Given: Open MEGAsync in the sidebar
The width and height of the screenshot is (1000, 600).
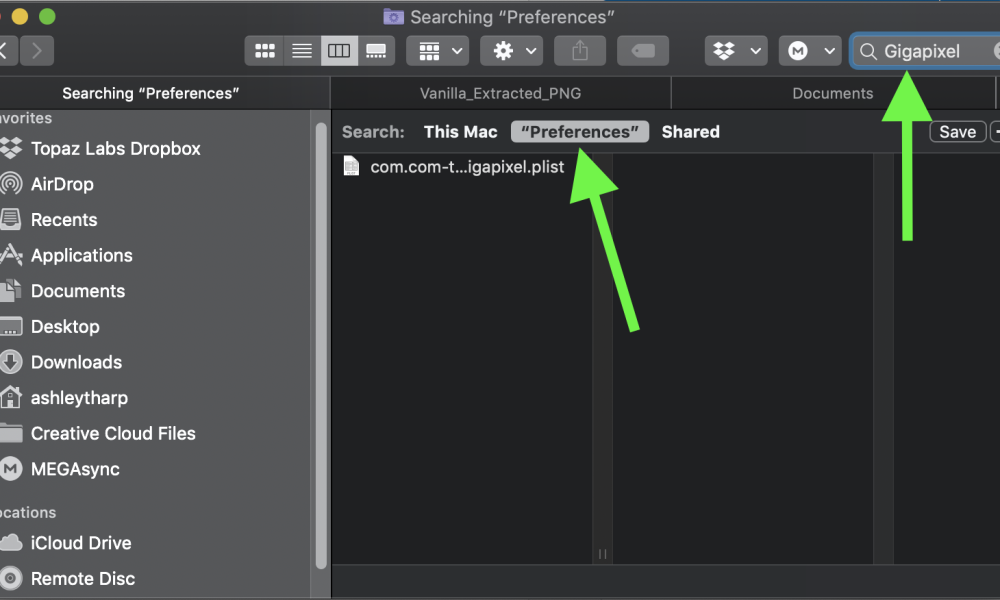Looking at the screenshot, I should 75,470.
